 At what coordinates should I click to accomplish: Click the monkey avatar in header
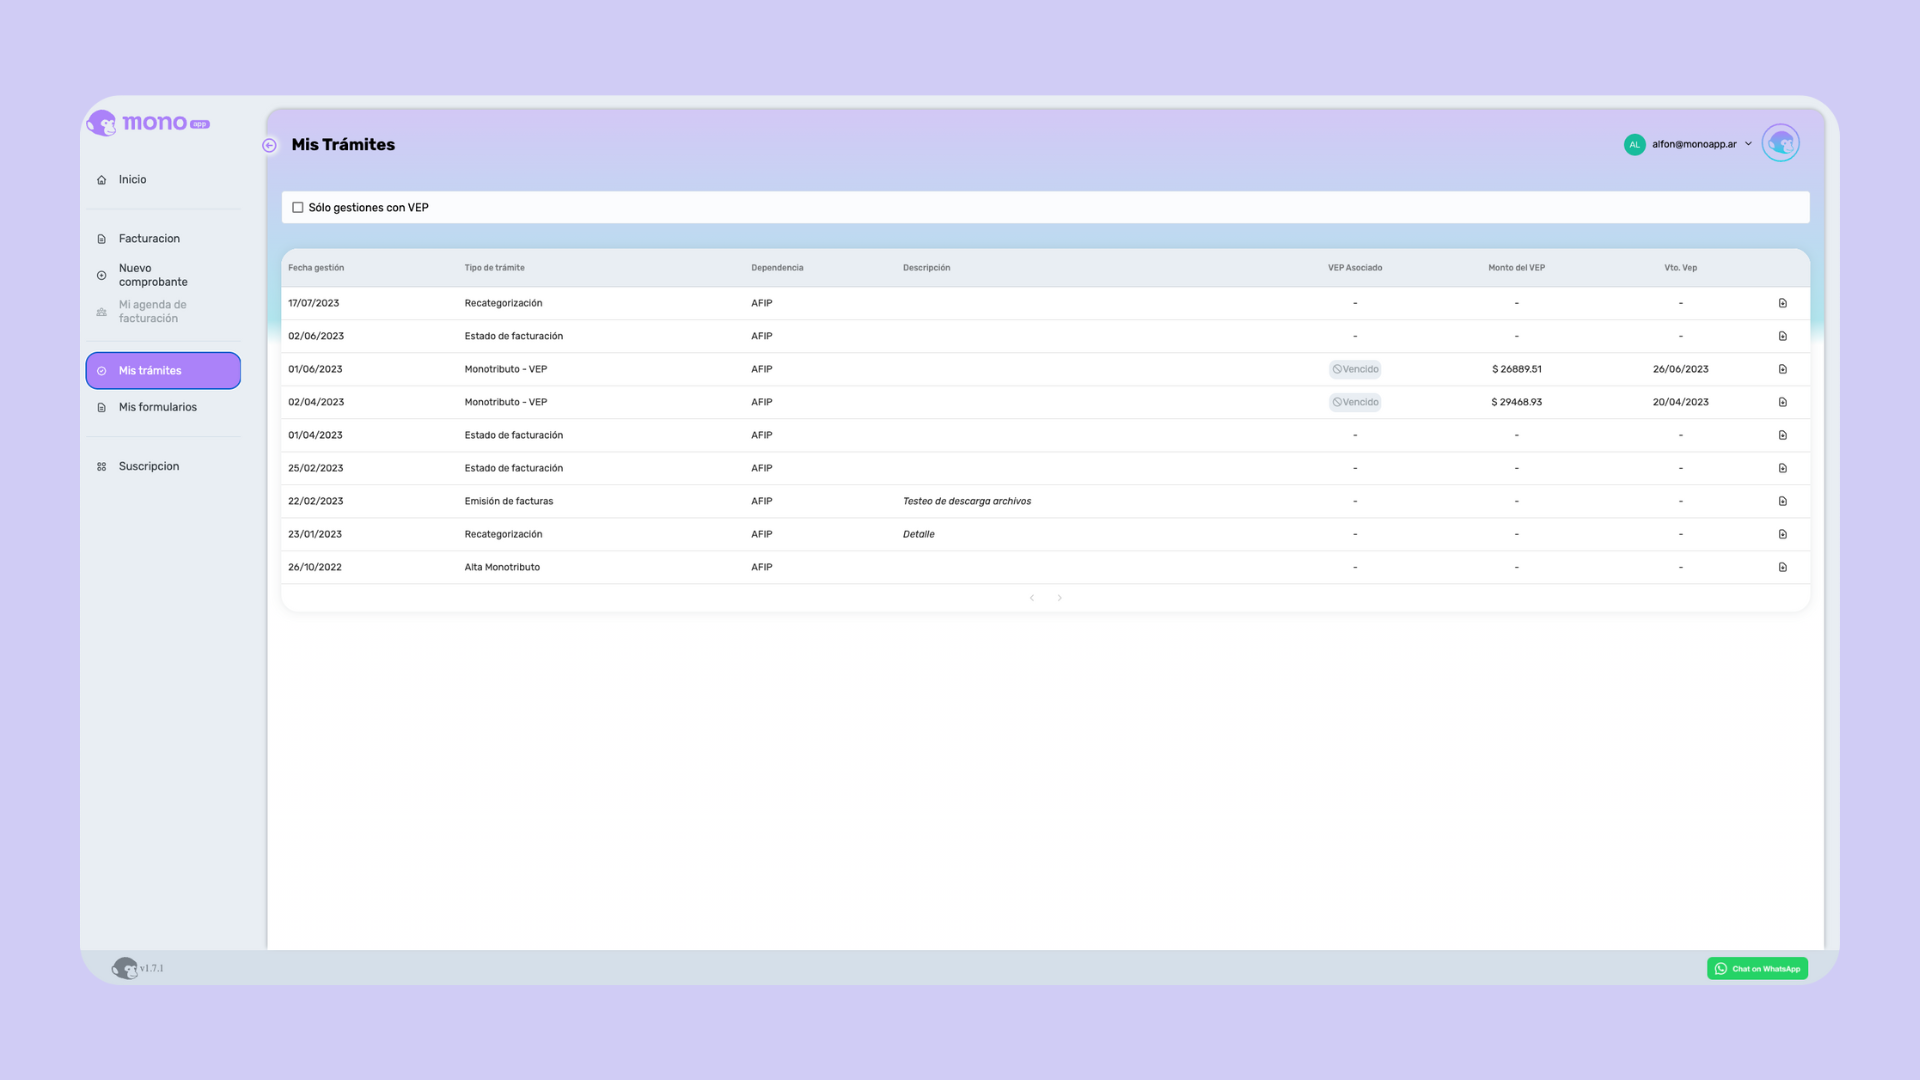(1780, 143)
